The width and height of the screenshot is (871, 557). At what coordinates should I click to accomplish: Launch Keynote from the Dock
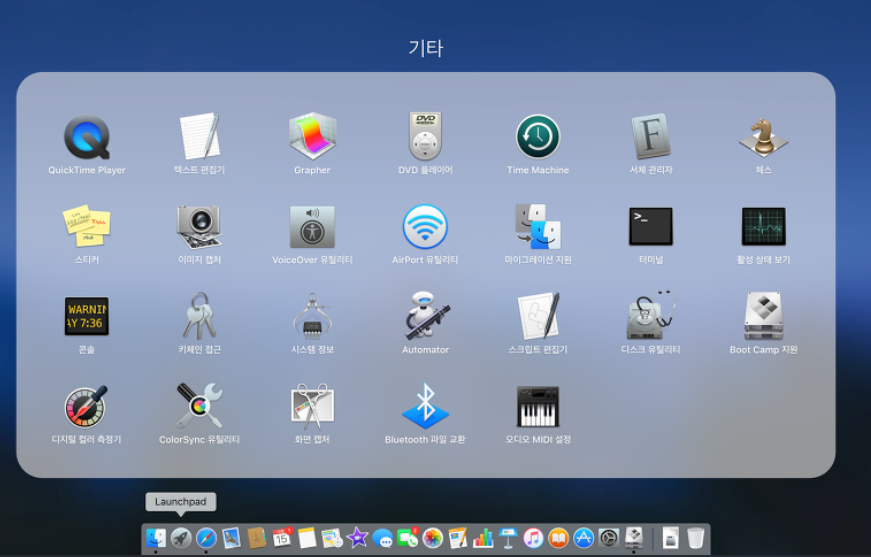click(x=508, y=538)
